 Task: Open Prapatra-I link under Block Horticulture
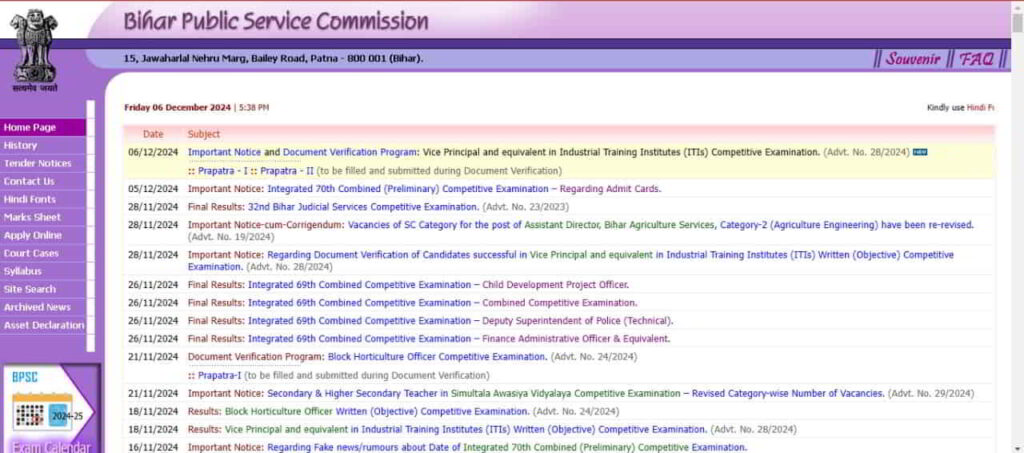tap(219, 376)
